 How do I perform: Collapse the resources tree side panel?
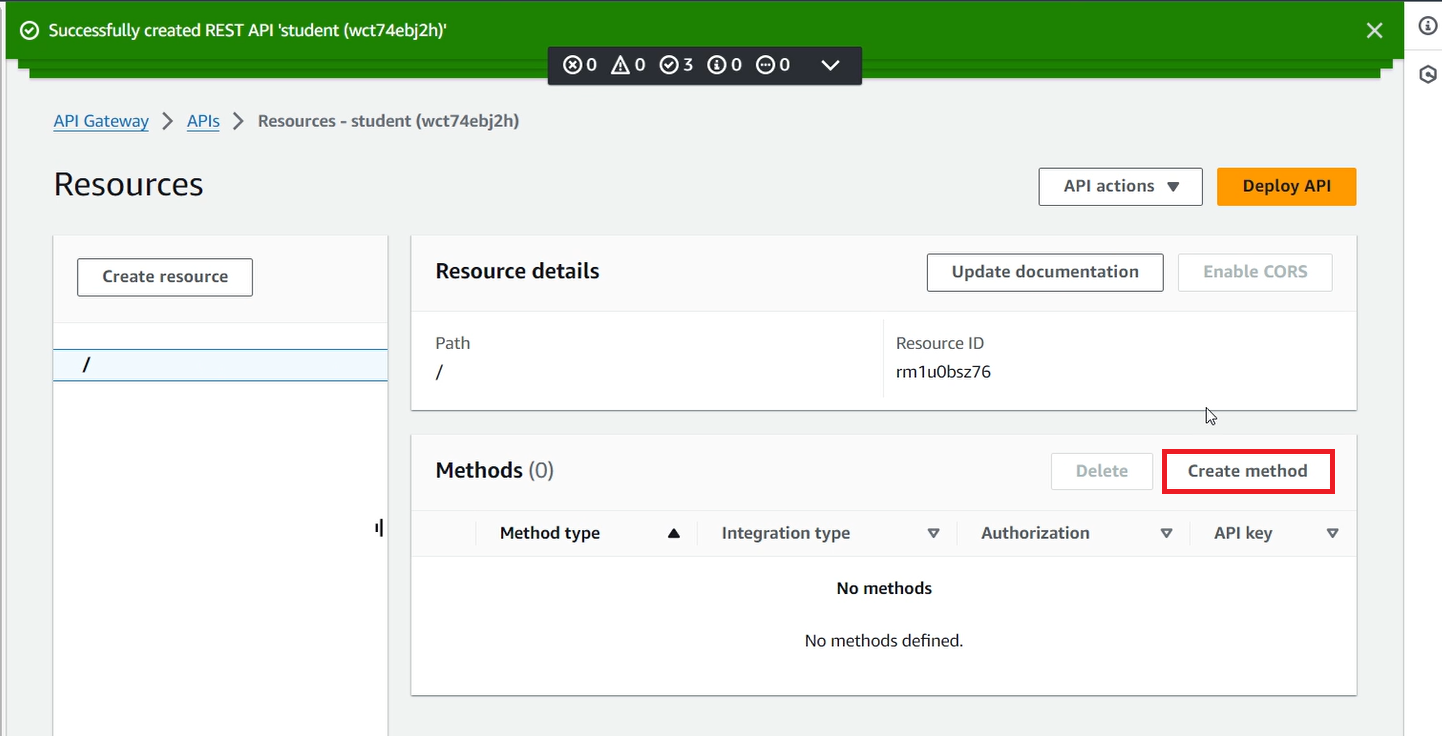pyautogui.click(x=379, y=527)
